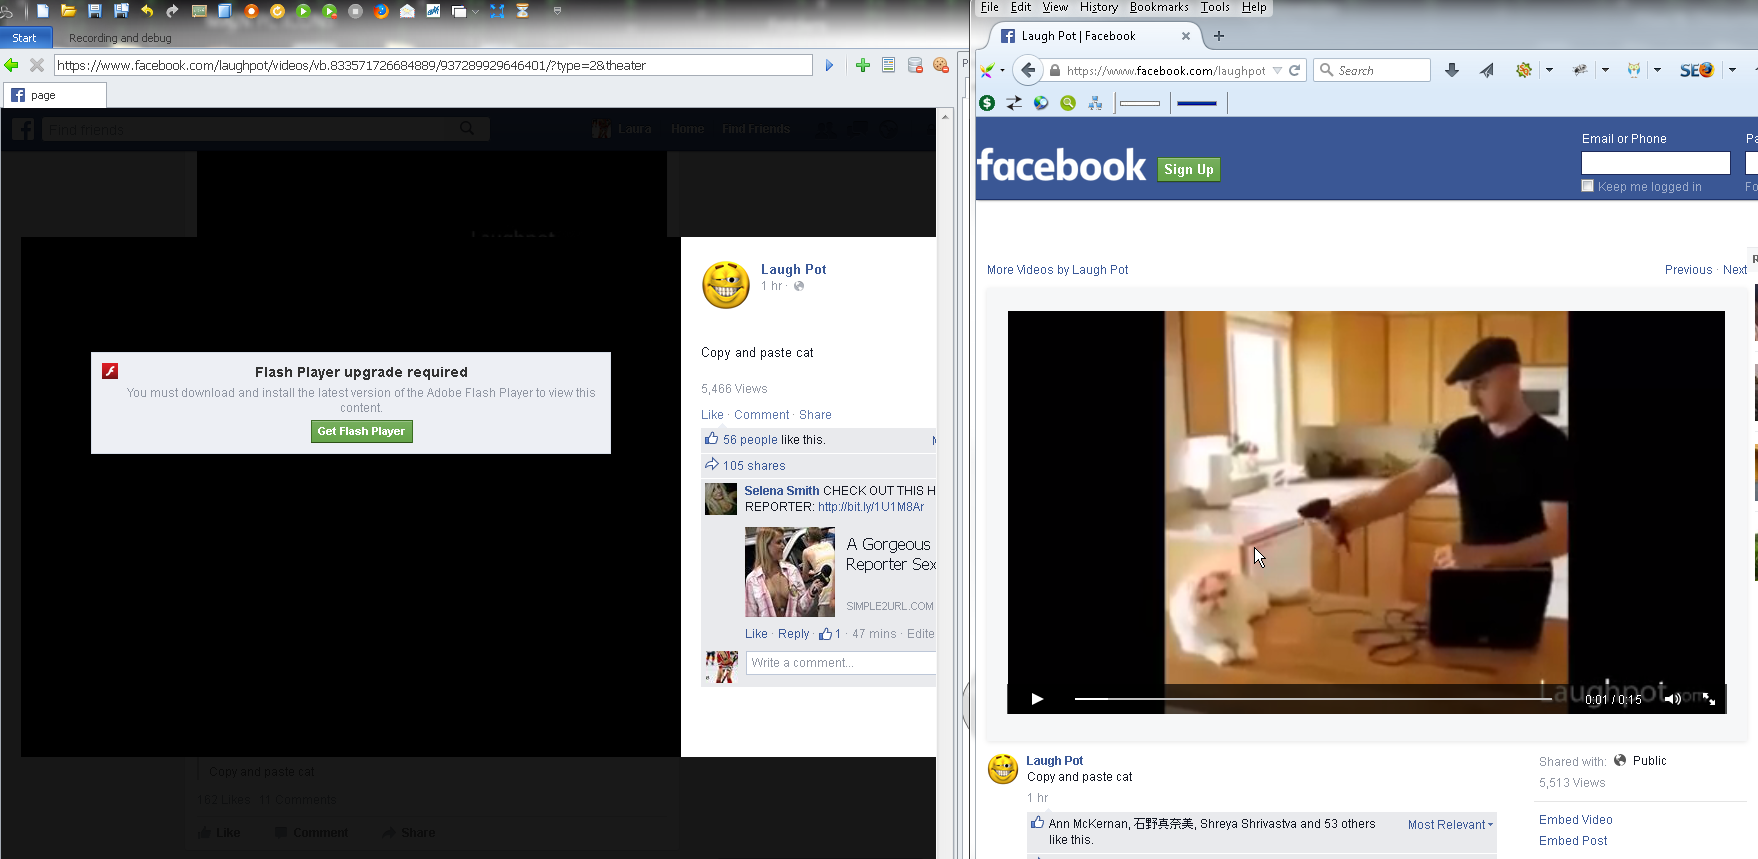
Task: Click green dollar sign icon in Firefox
Action: (987, 103)
